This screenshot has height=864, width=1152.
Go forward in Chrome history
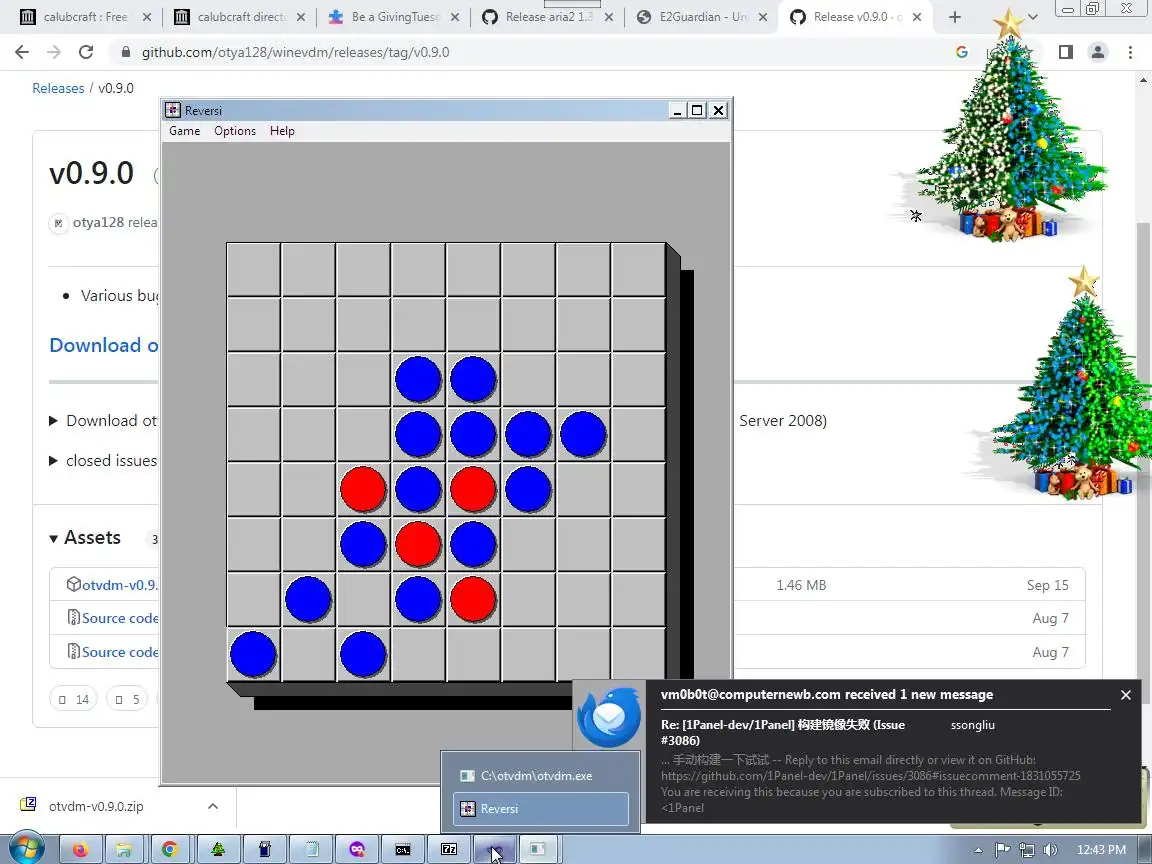54,52
